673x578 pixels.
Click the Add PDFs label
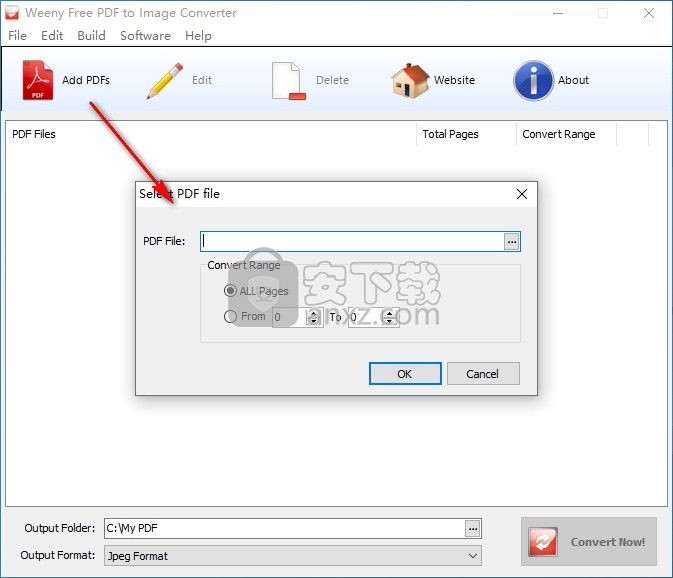(x=86, y=80)
